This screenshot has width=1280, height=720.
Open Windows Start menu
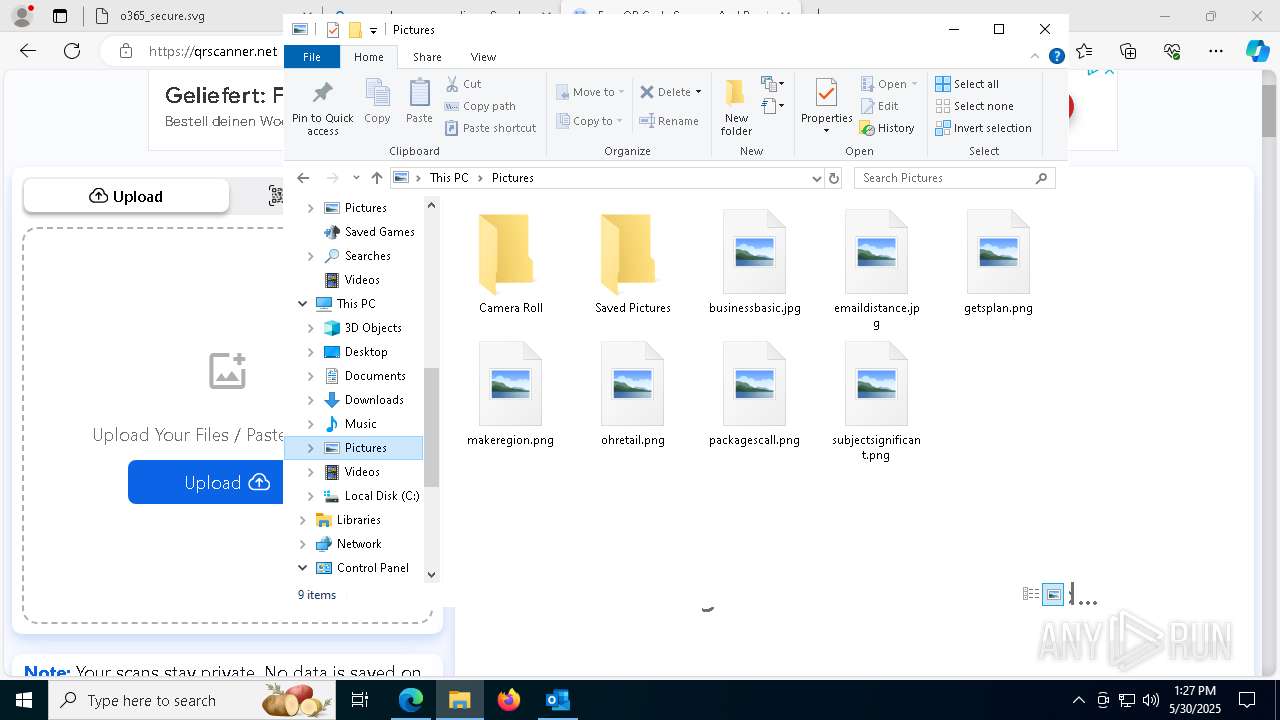[x=24, y=700]
